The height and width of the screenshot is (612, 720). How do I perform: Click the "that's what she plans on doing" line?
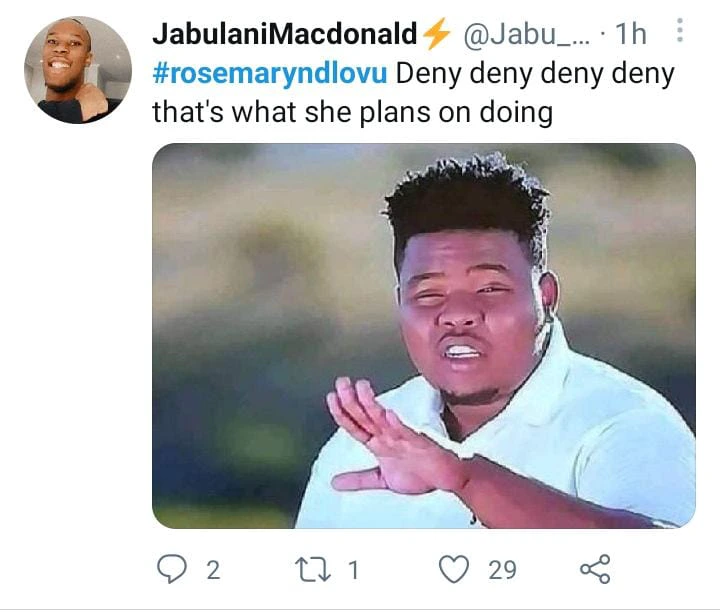[x=352, y=112]
